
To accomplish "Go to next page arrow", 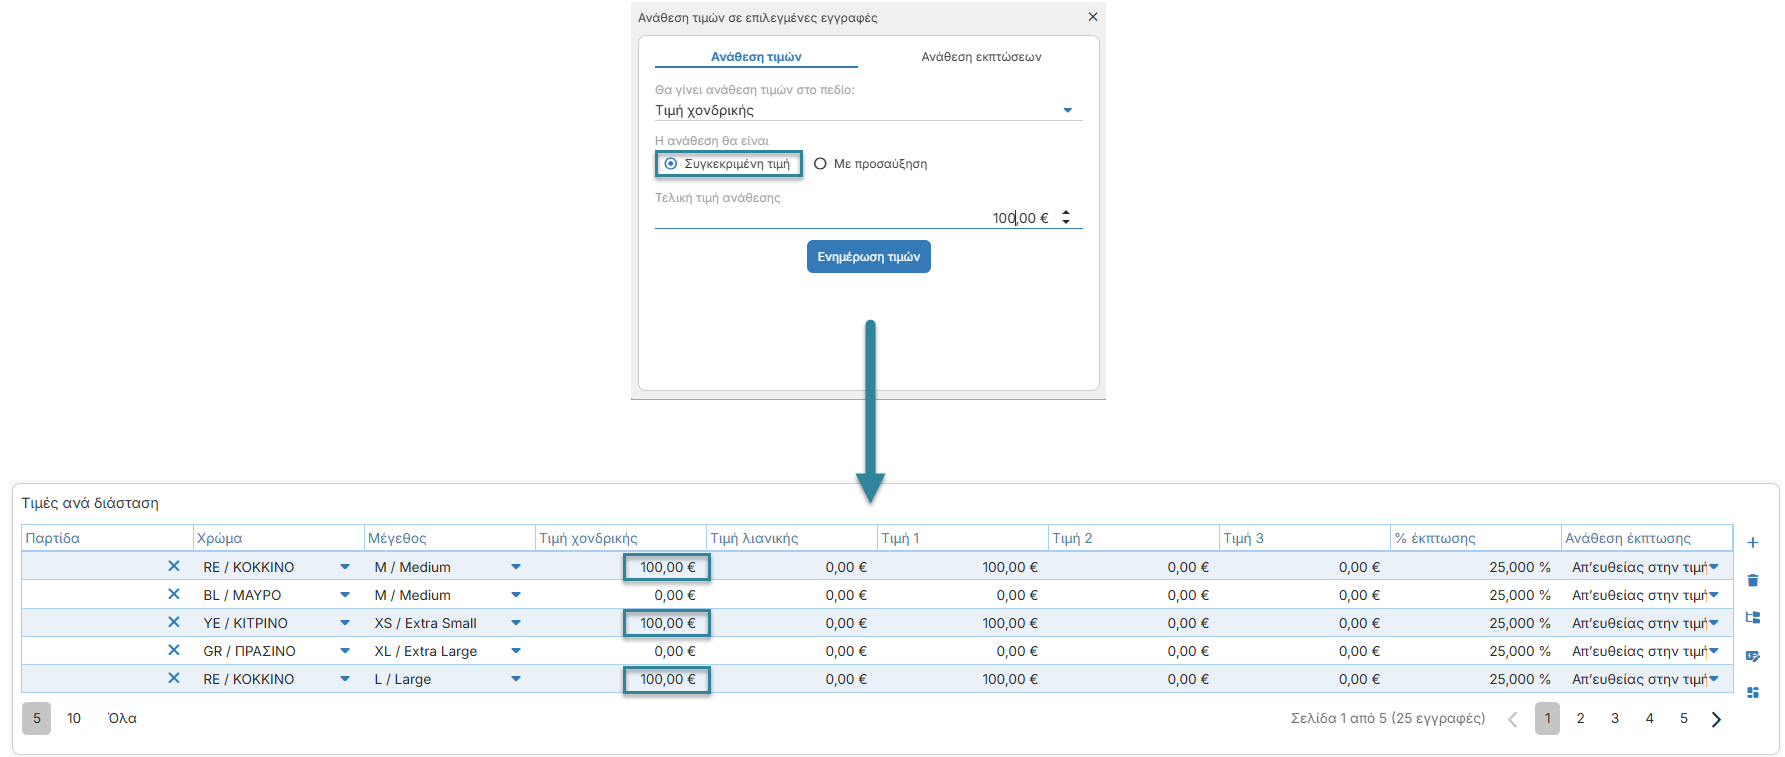I will (x=1716, y=719).
